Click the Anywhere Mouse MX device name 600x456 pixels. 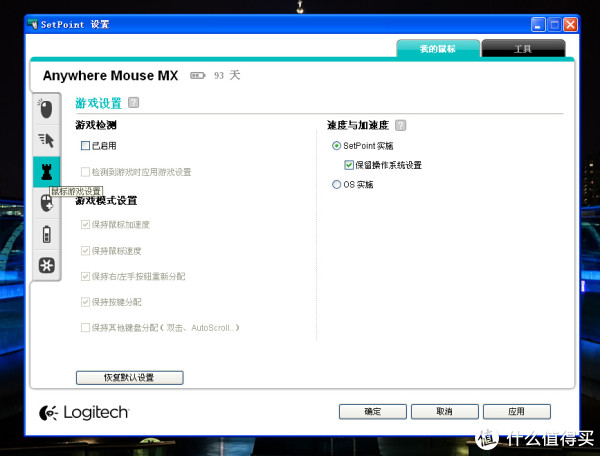click(110, 75)
